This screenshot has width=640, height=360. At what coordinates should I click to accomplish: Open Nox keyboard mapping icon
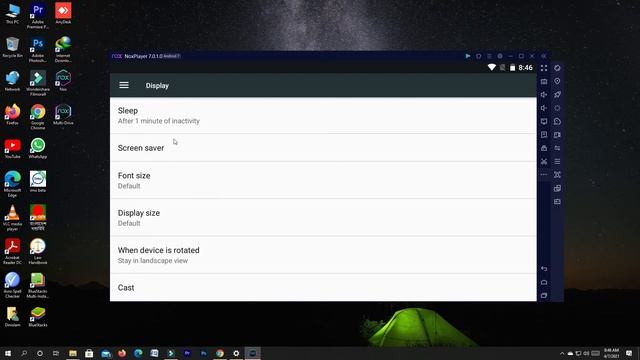[544, 81]
